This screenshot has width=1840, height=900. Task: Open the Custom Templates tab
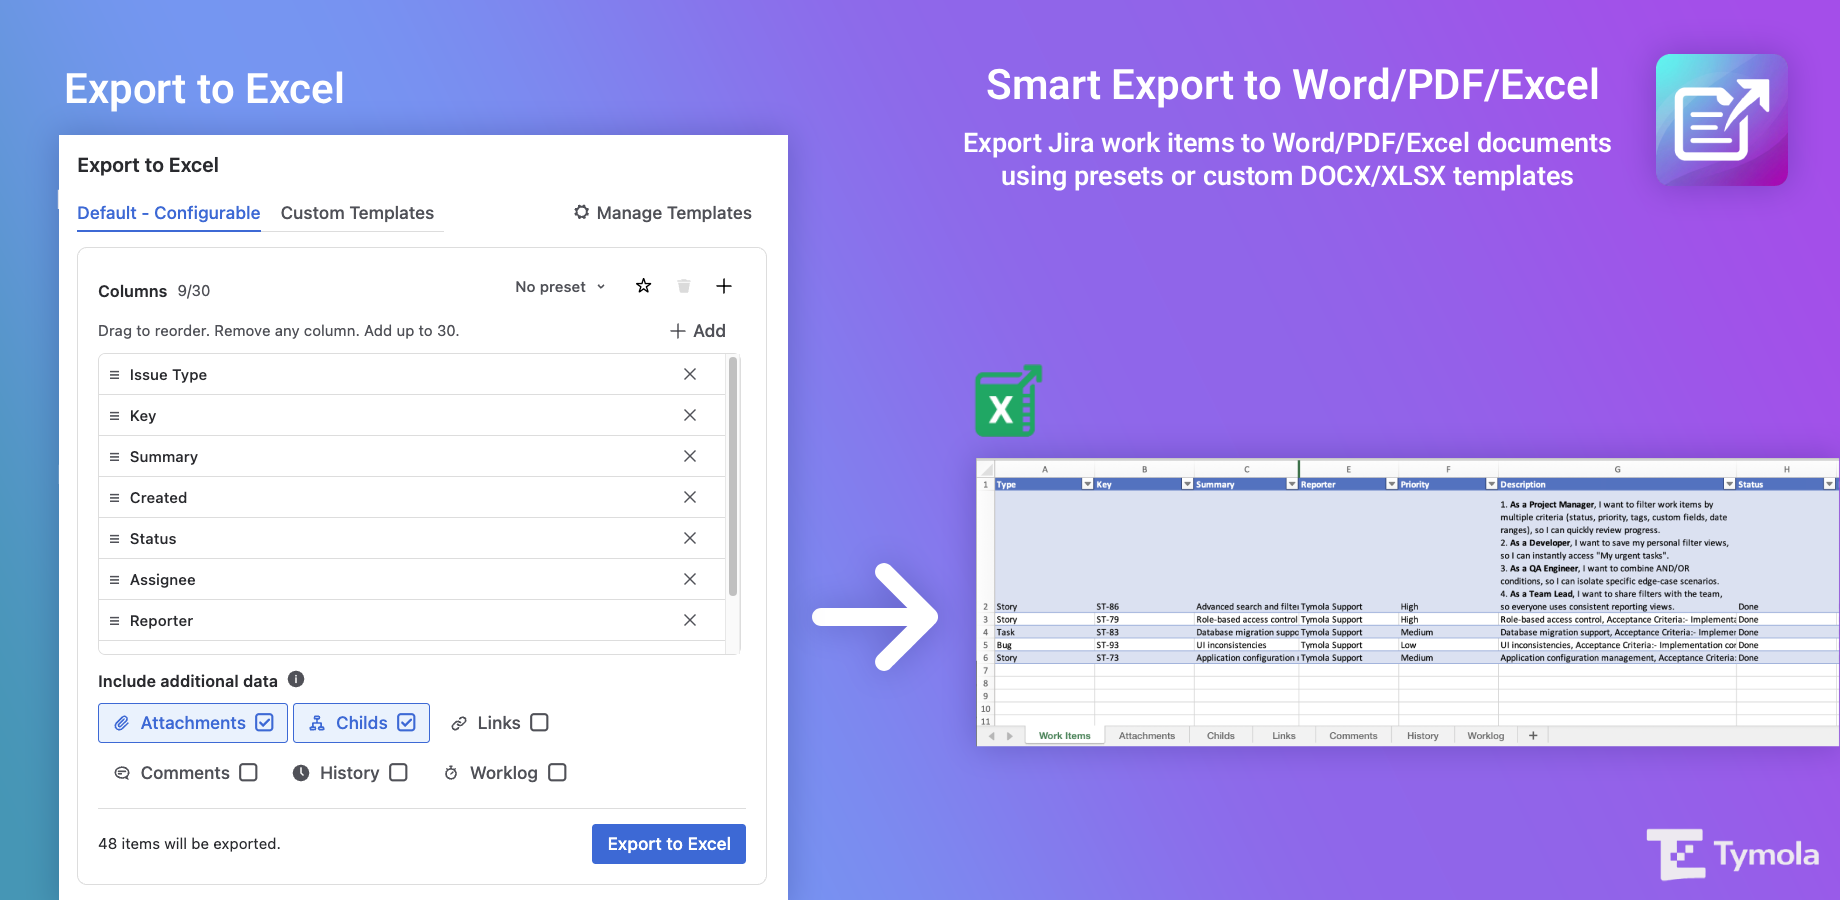357,213
